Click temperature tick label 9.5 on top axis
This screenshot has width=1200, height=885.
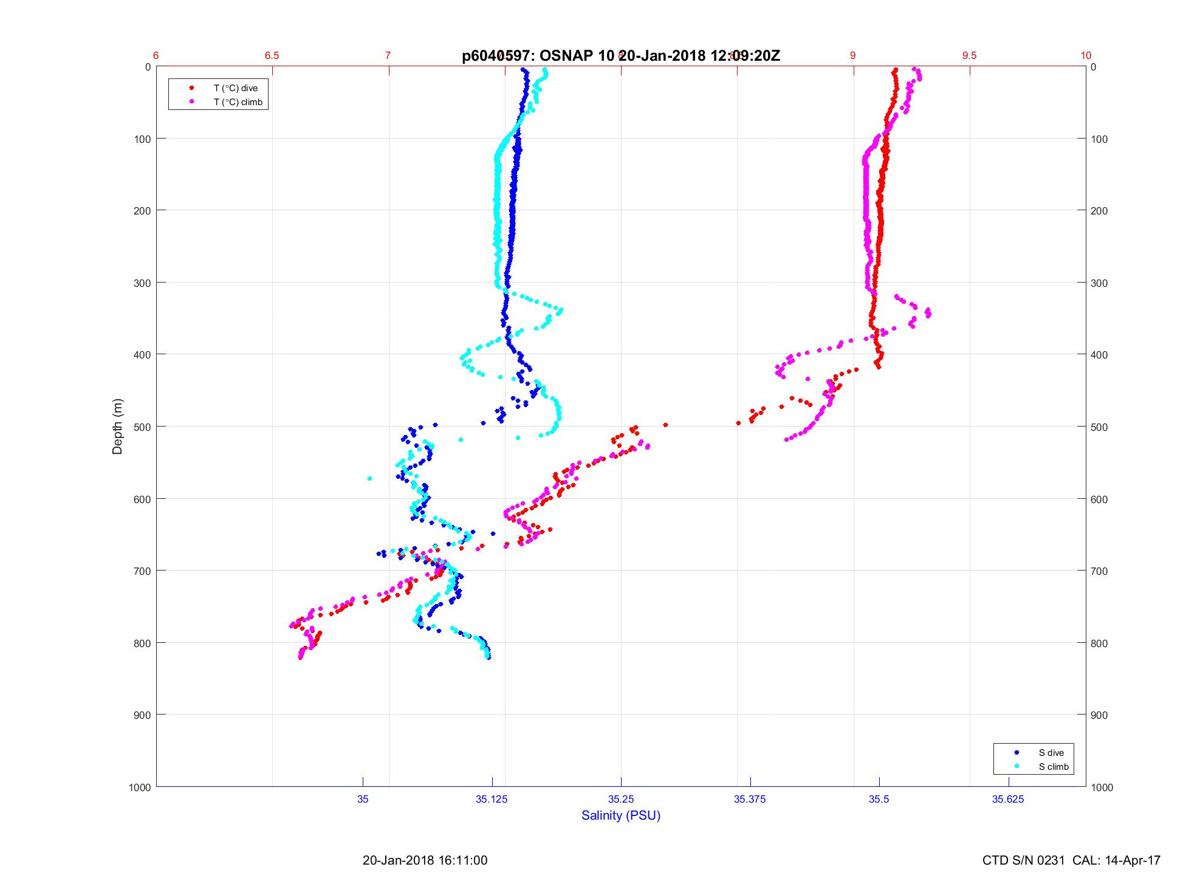(969, 56)
